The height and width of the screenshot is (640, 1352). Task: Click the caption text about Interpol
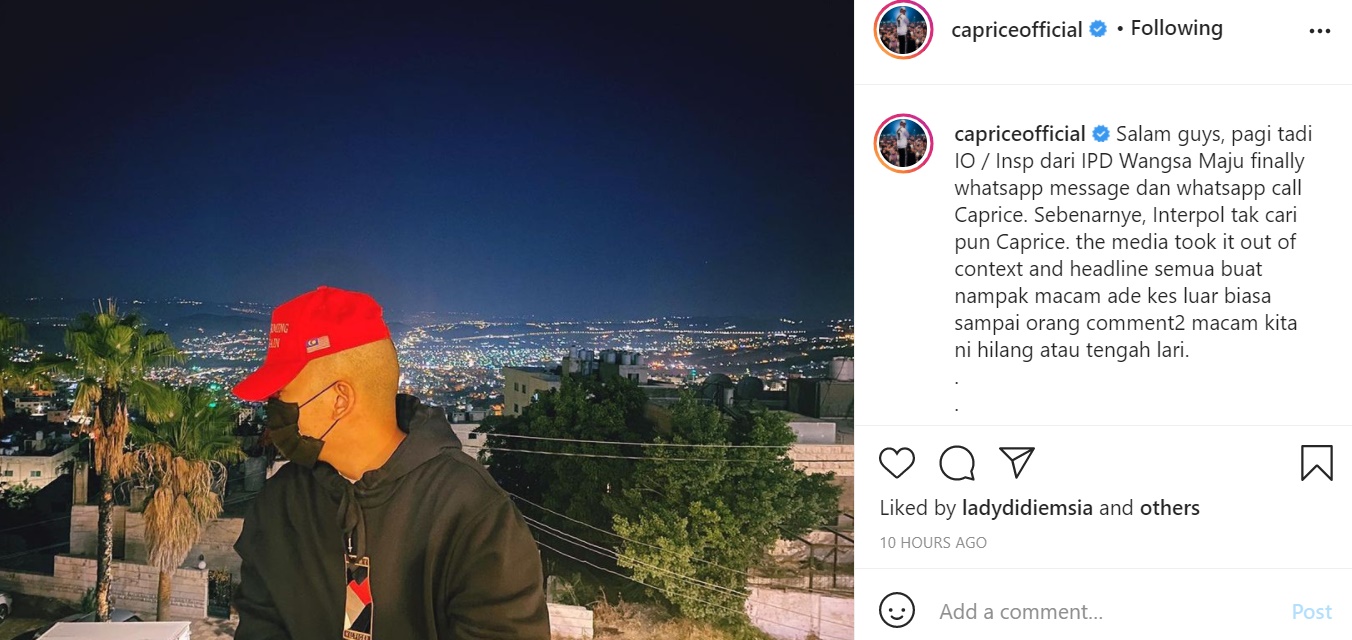coord(1130,242)
